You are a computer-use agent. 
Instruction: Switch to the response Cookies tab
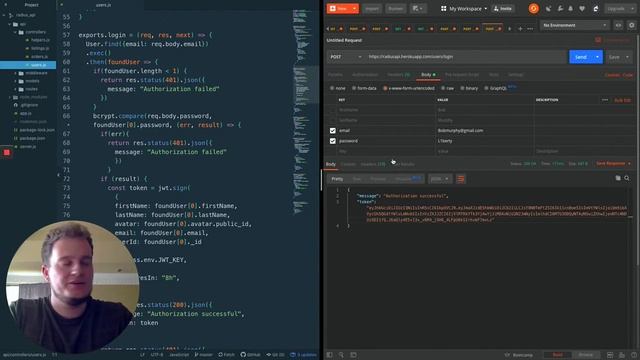point(348,164)
